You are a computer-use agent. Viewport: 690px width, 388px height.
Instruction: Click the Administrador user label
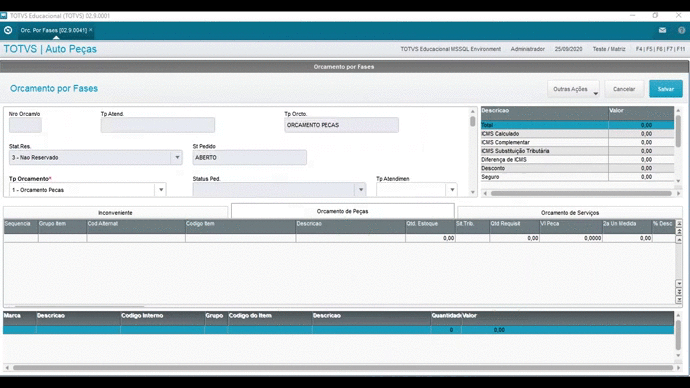pyautogui.click(x=528, y=49)
